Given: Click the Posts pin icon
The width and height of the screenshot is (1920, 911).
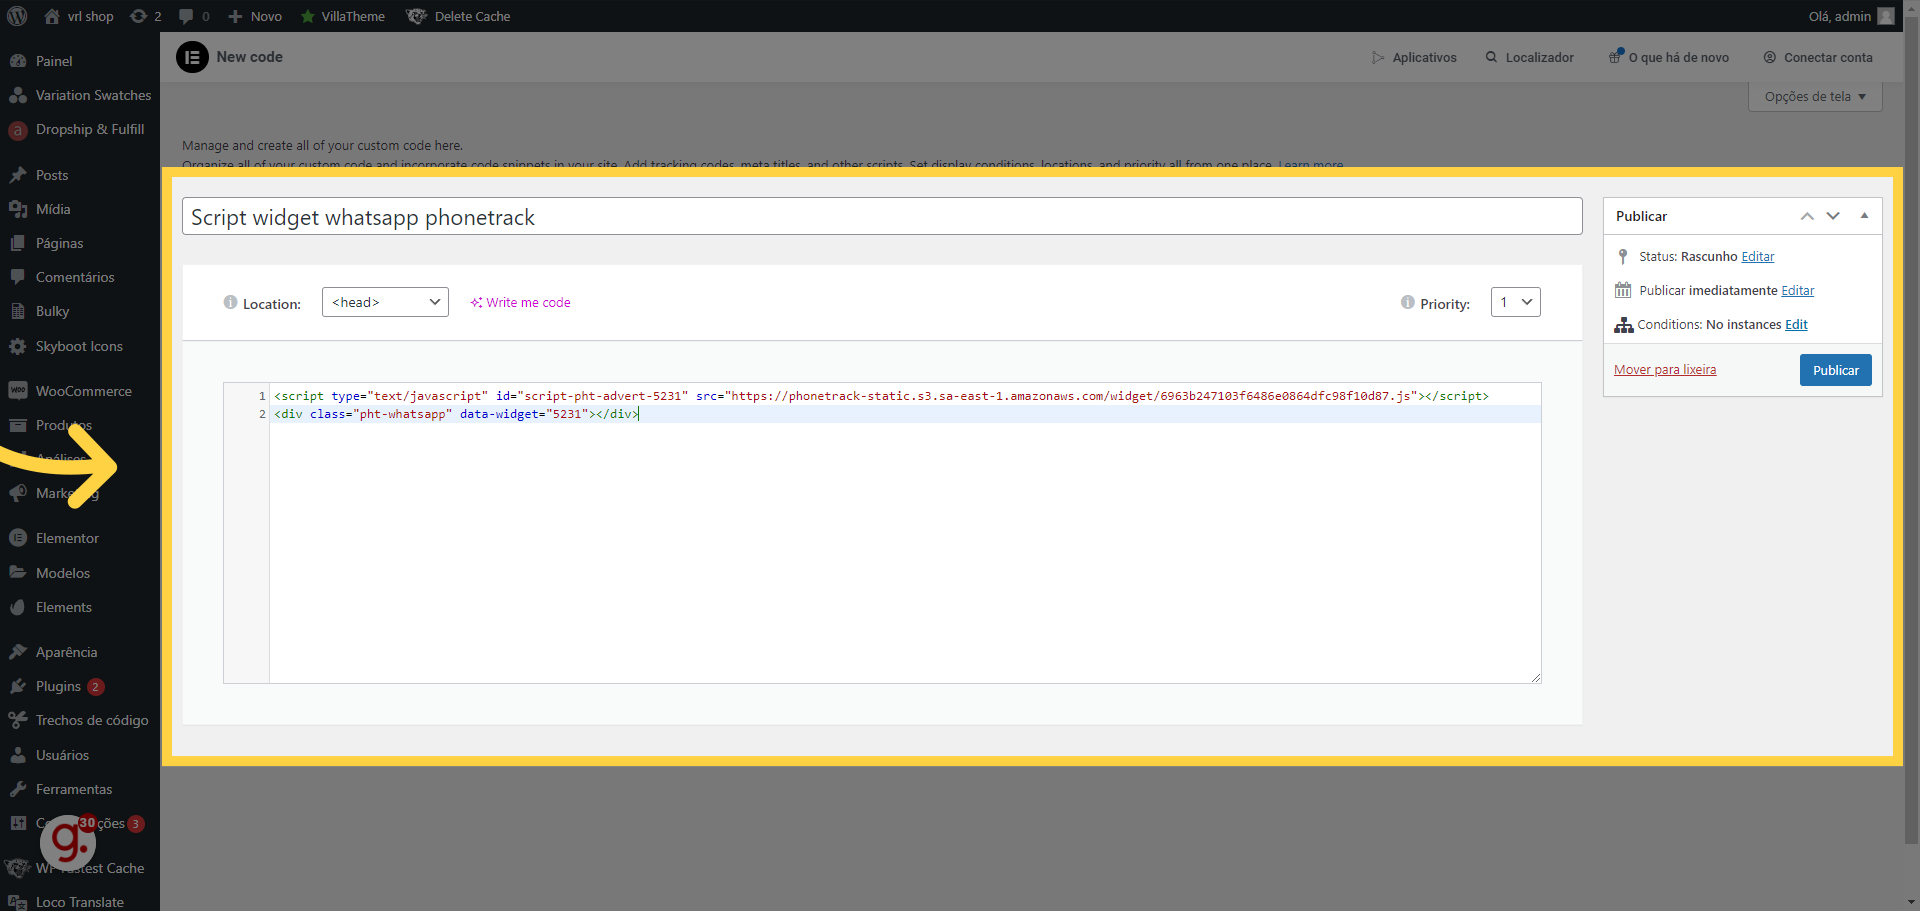Looking at the screenshot, I should [x=18, y=175].
